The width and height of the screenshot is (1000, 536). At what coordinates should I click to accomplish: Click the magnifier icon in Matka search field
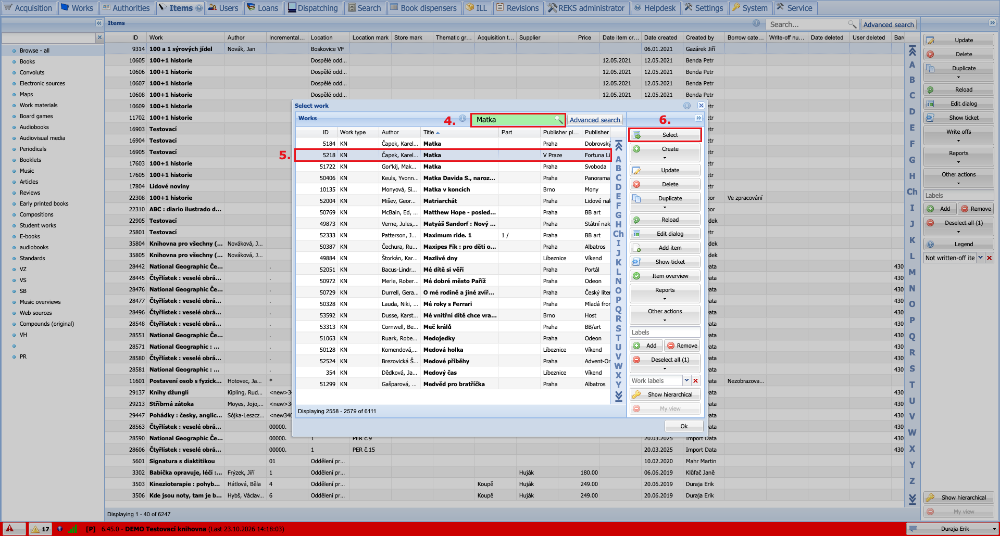(558, 119)
